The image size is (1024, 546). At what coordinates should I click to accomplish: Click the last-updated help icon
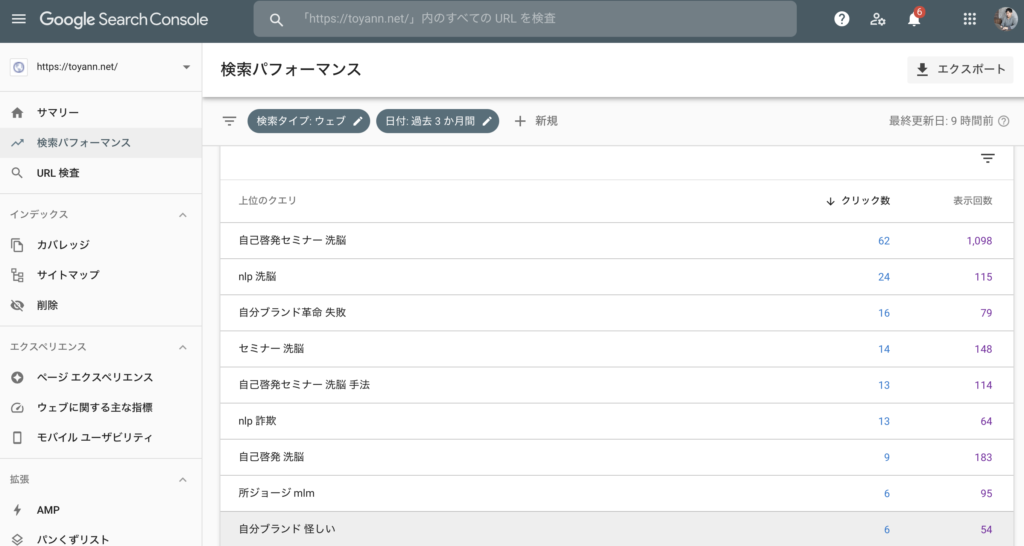[1003, 121]
